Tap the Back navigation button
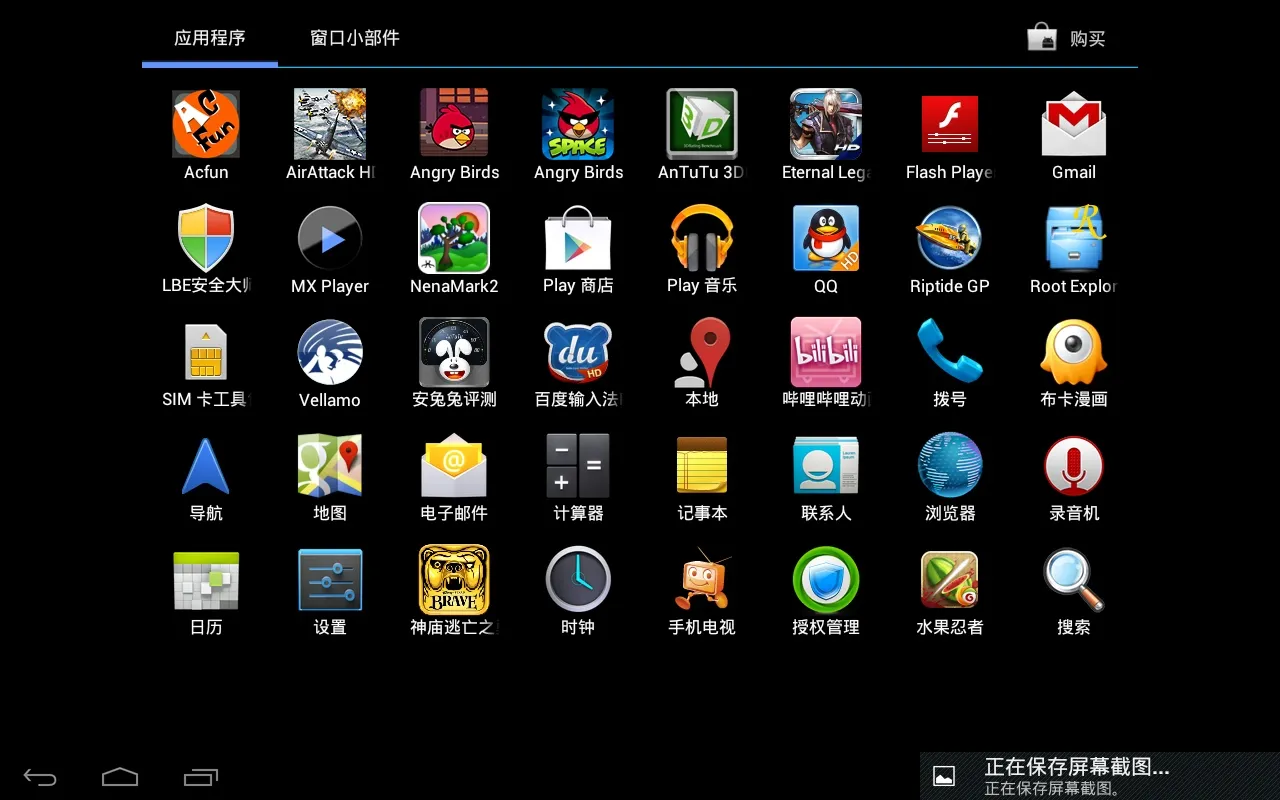This screenshot has height=800, width=1280. [40, 777]
